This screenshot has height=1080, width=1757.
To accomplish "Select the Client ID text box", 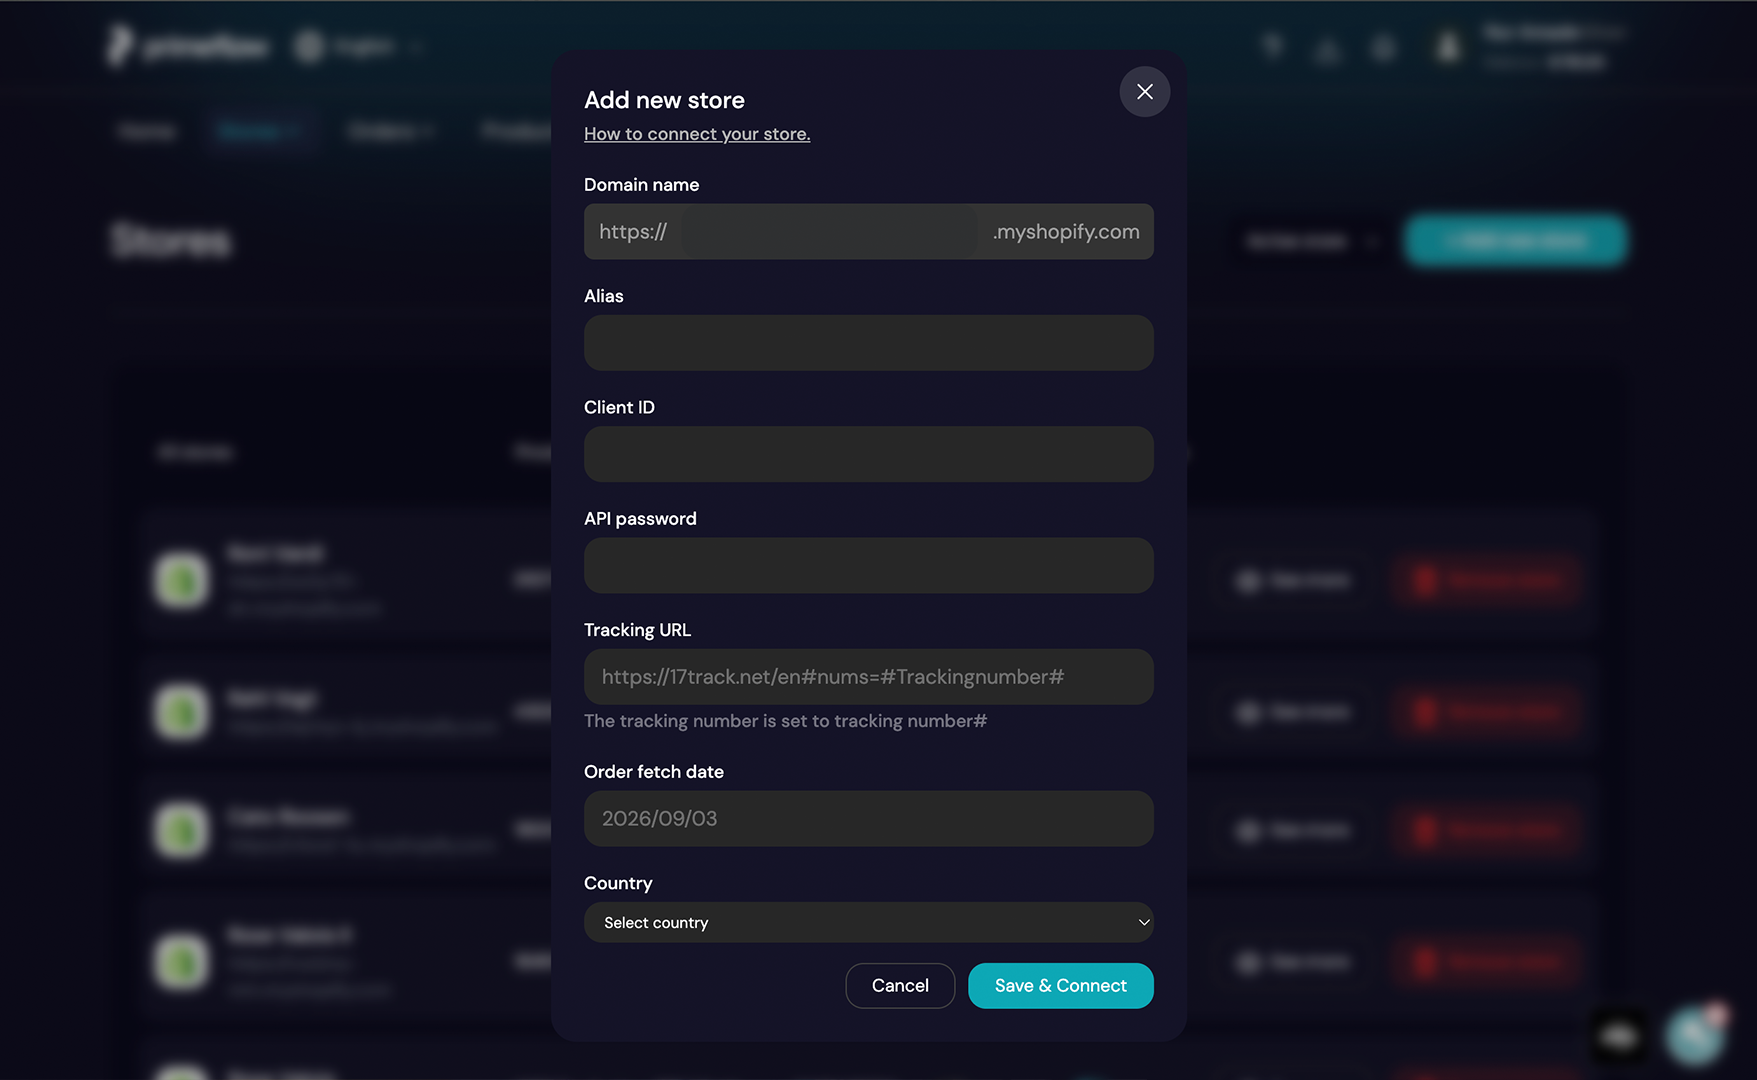I will [869, 454].
